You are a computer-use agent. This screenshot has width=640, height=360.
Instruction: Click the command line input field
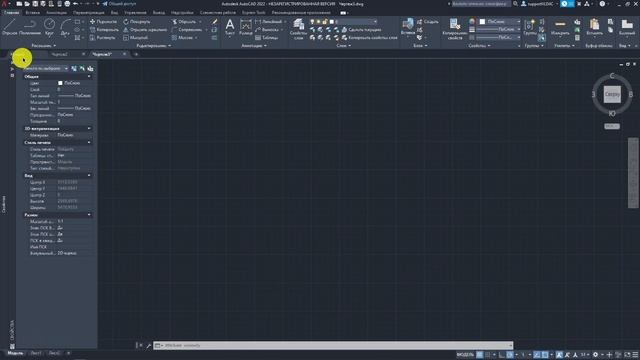point(333,345)
